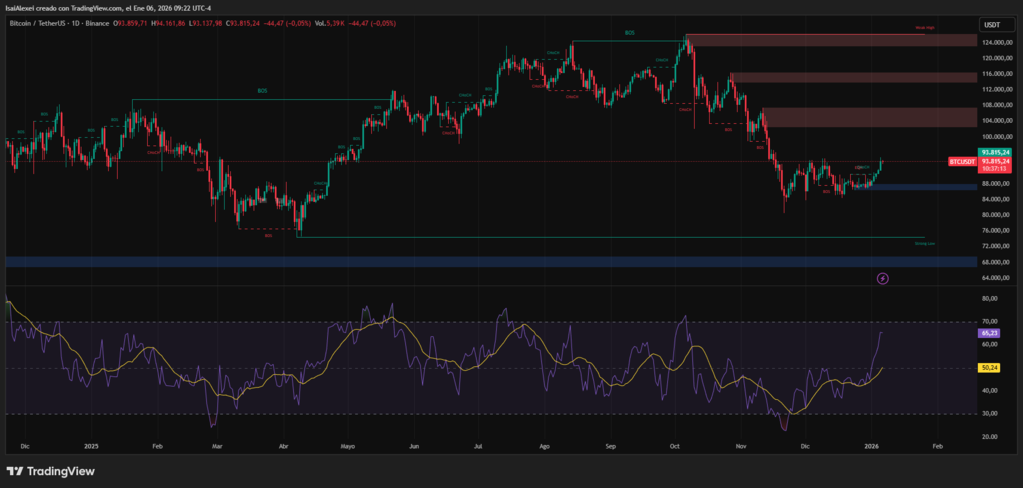This screenshot has height=488, width=1023.
Task: Click the 'Strong Low' annotation label
Action: tap(924, 242)
